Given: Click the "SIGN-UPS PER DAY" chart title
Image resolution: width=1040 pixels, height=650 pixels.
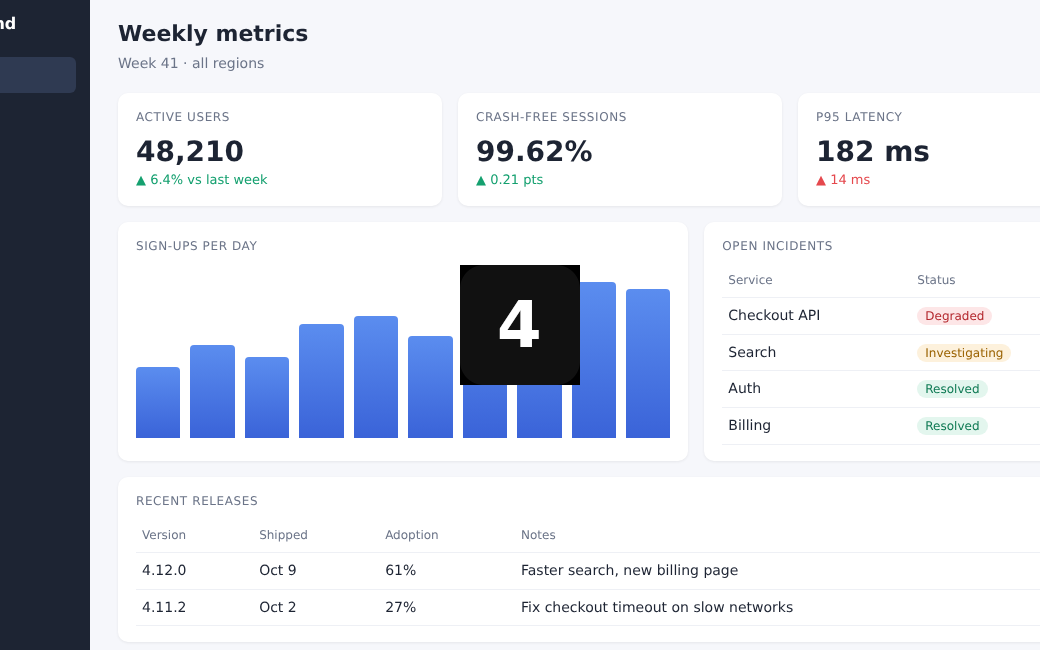Looking at the screenshot, I should 196,245.
